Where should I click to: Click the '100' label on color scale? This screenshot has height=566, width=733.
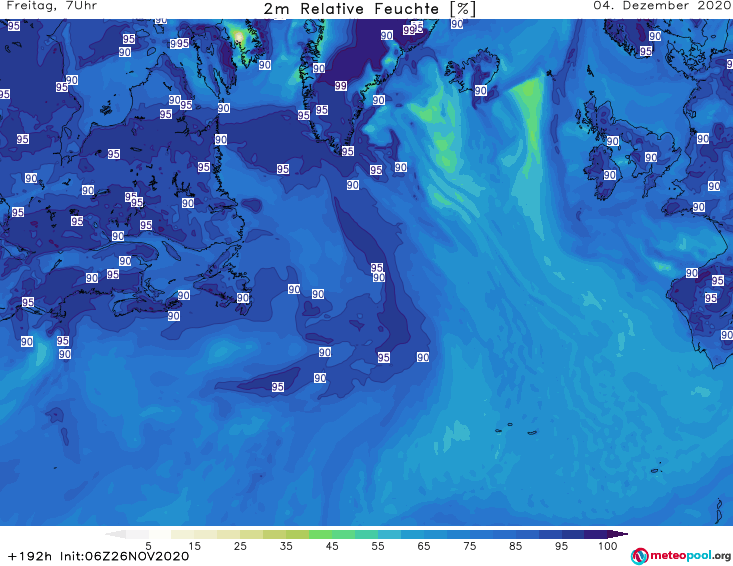pos(608,546)
